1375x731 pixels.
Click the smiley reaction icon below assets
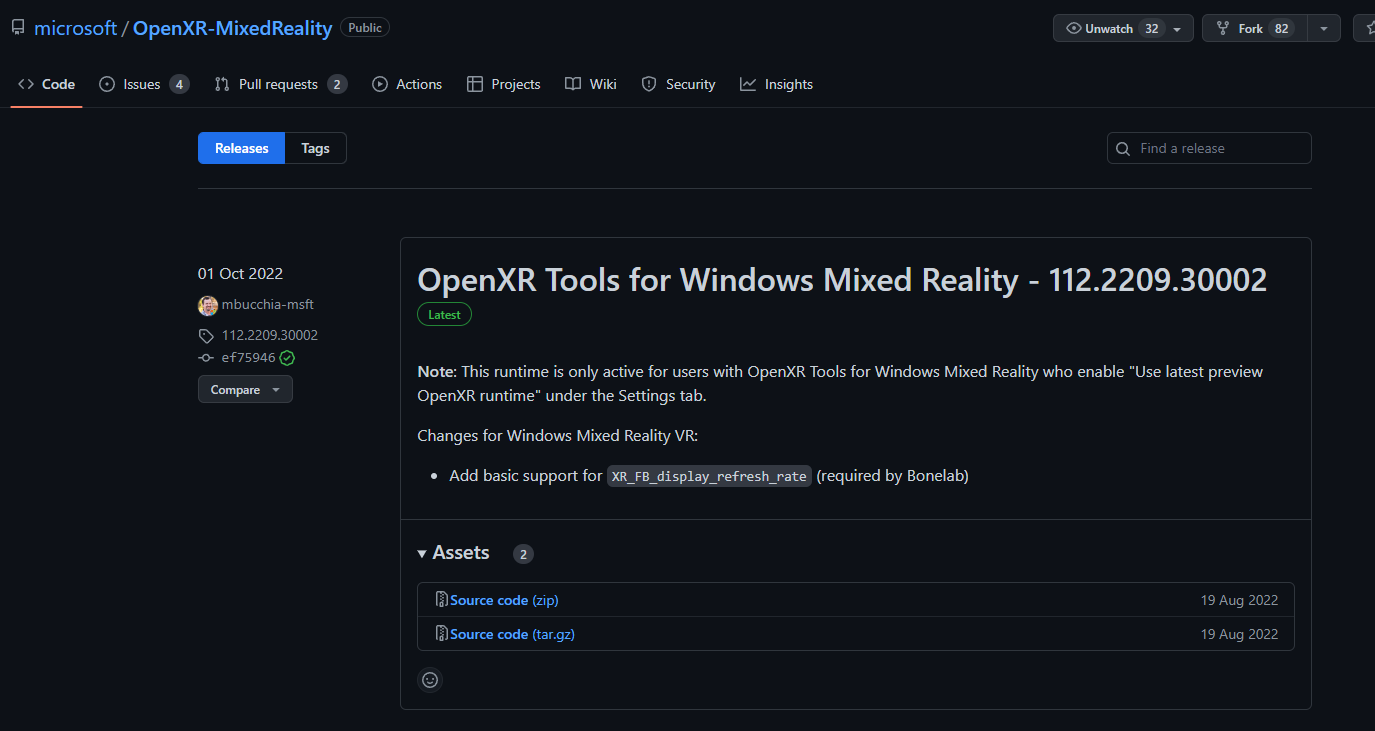click(x=430, y=680)
